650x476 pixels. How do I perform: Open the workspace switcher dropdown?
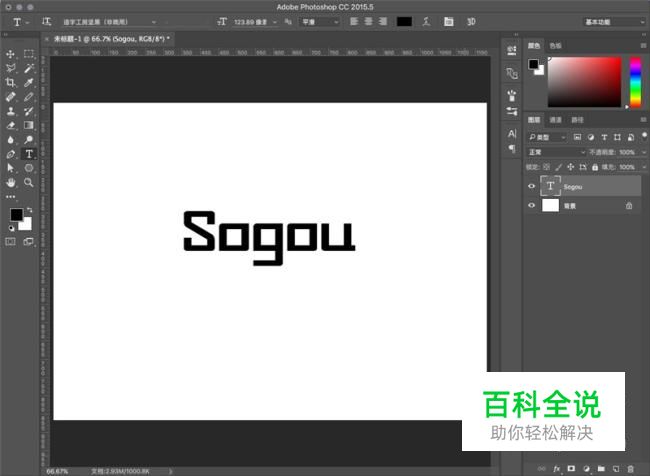610,21
